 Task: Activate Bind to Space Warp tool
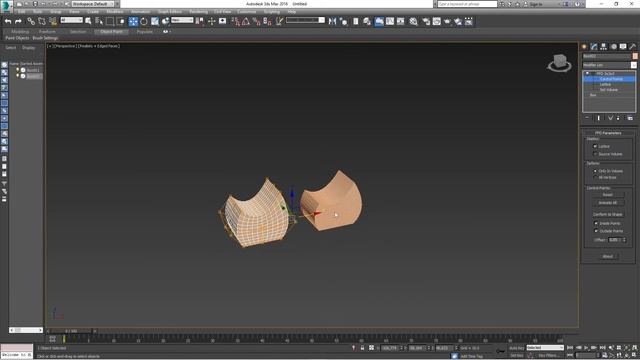53,21
